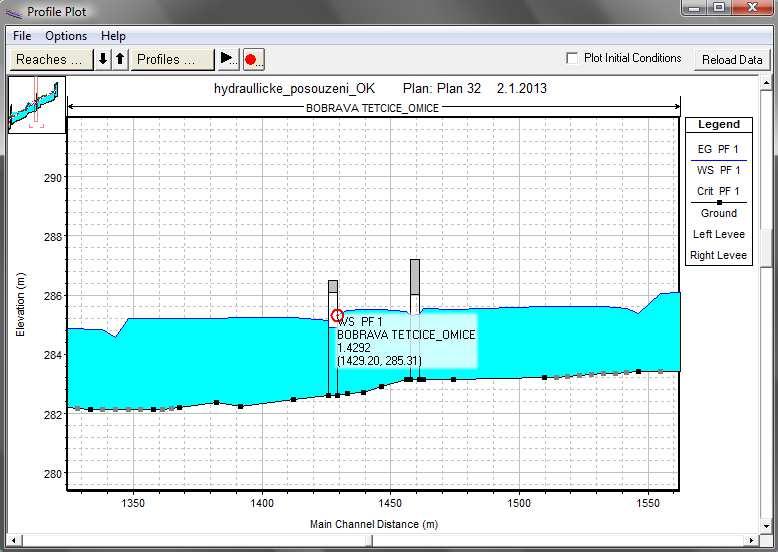Click the vertical scrollbar up arrow
This screenshot has width=778, height=552.
[x=766, y=83]
